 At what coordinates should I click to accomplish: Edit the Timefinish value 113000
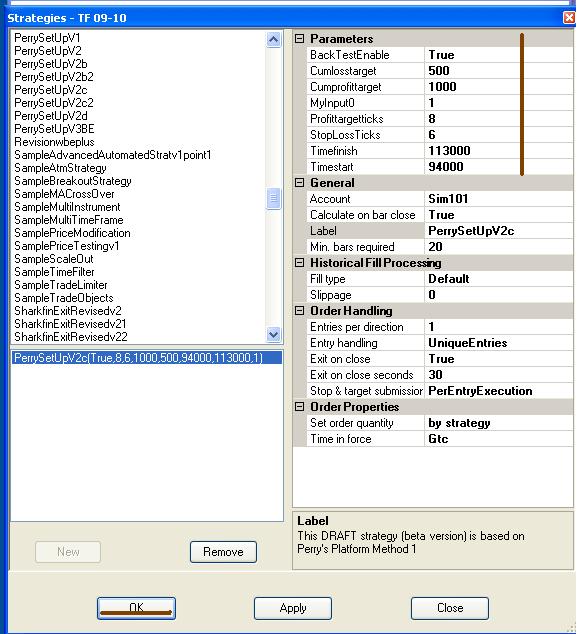(x=499, y=151)
